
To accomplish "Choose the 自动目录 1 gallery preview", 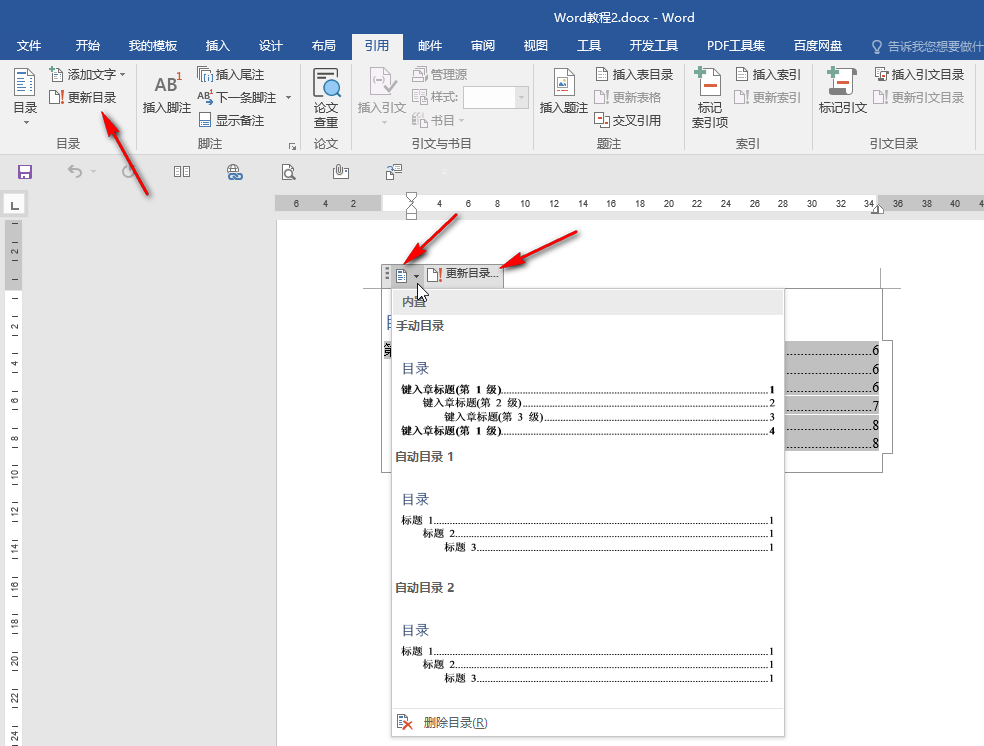I will coord(587,513).
